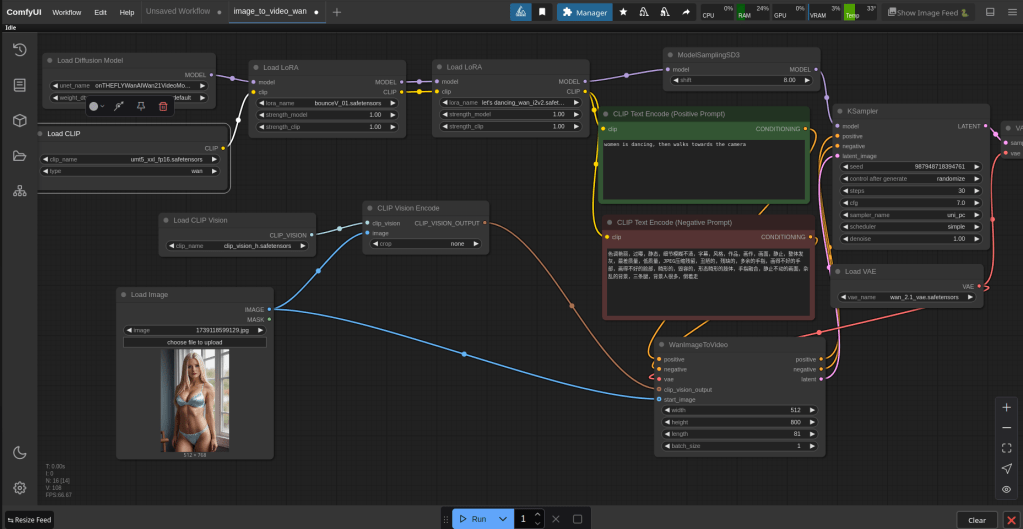Click the Manager button
This screenshot has width=1023, height=529.
(585, 13)
